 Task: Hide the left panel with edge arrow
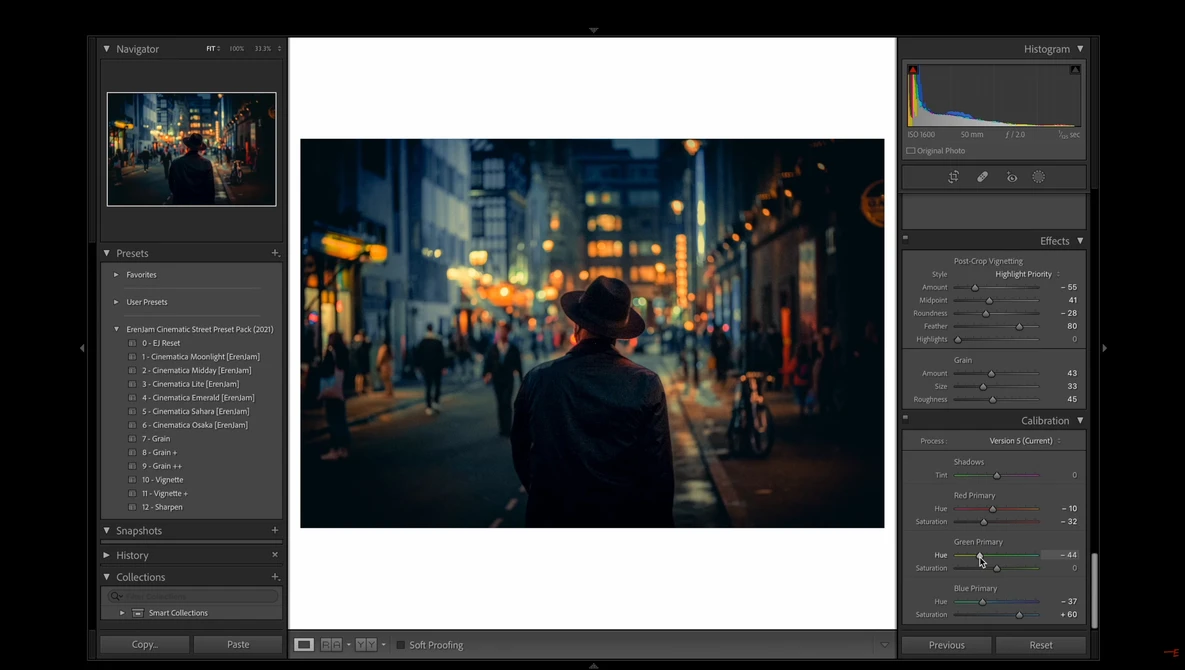click(x=82, y=348)
